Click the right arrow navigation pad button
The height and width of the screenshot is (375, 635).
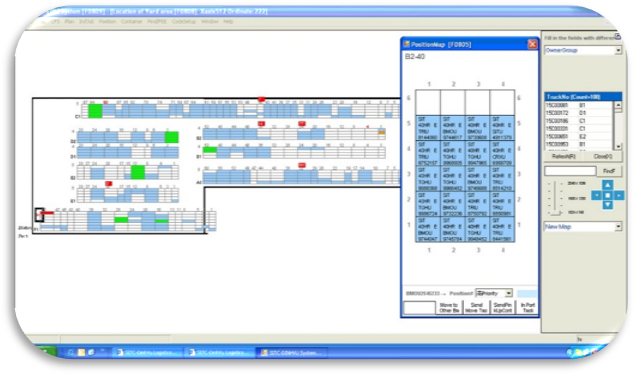619,195
